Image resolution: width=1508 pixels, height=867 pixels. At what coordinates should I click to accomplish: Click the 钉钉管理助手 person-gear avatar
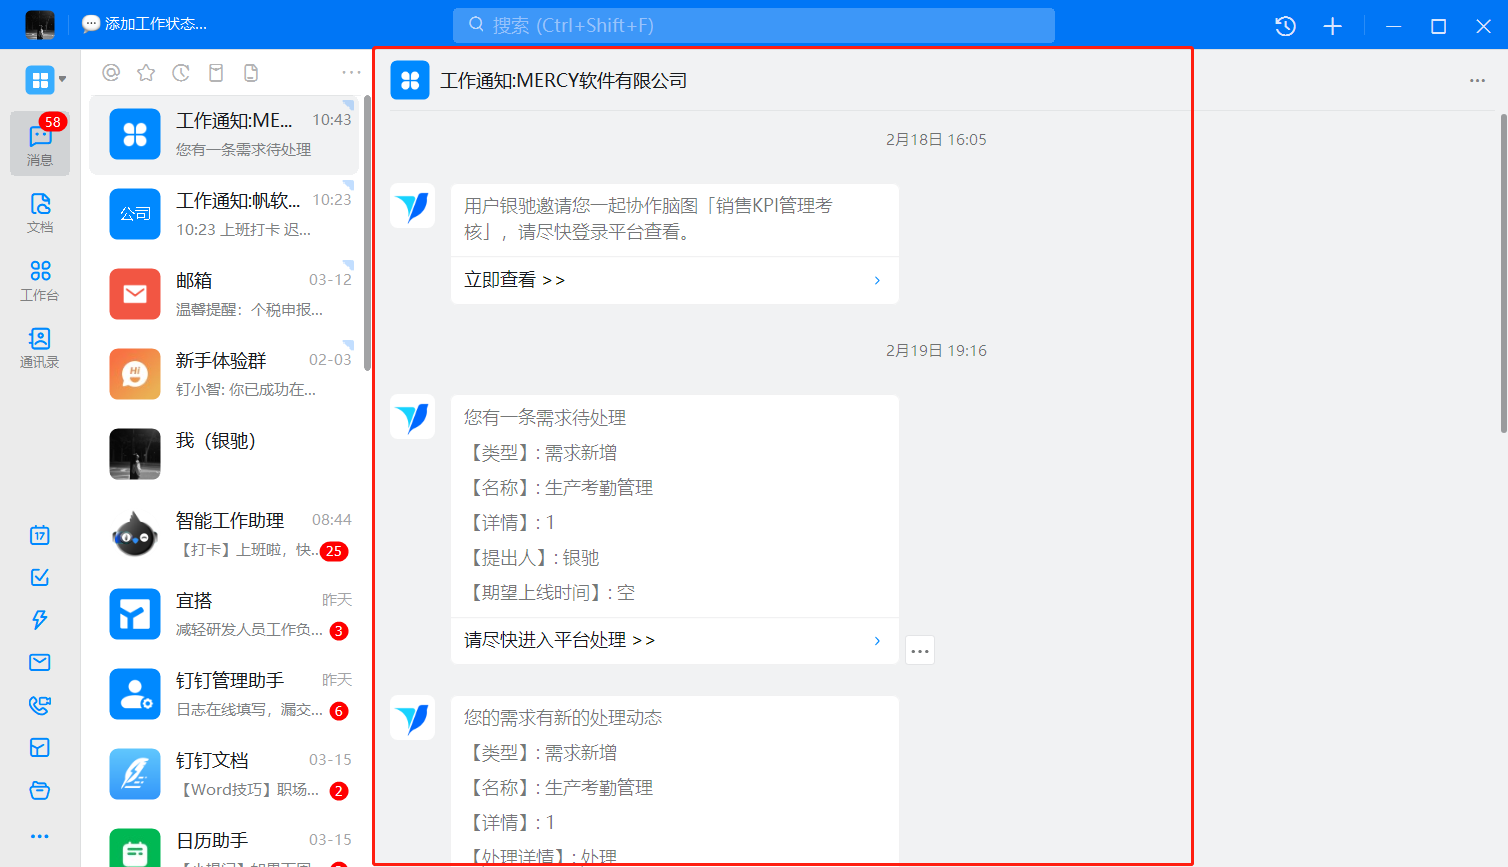coord(135,694)
